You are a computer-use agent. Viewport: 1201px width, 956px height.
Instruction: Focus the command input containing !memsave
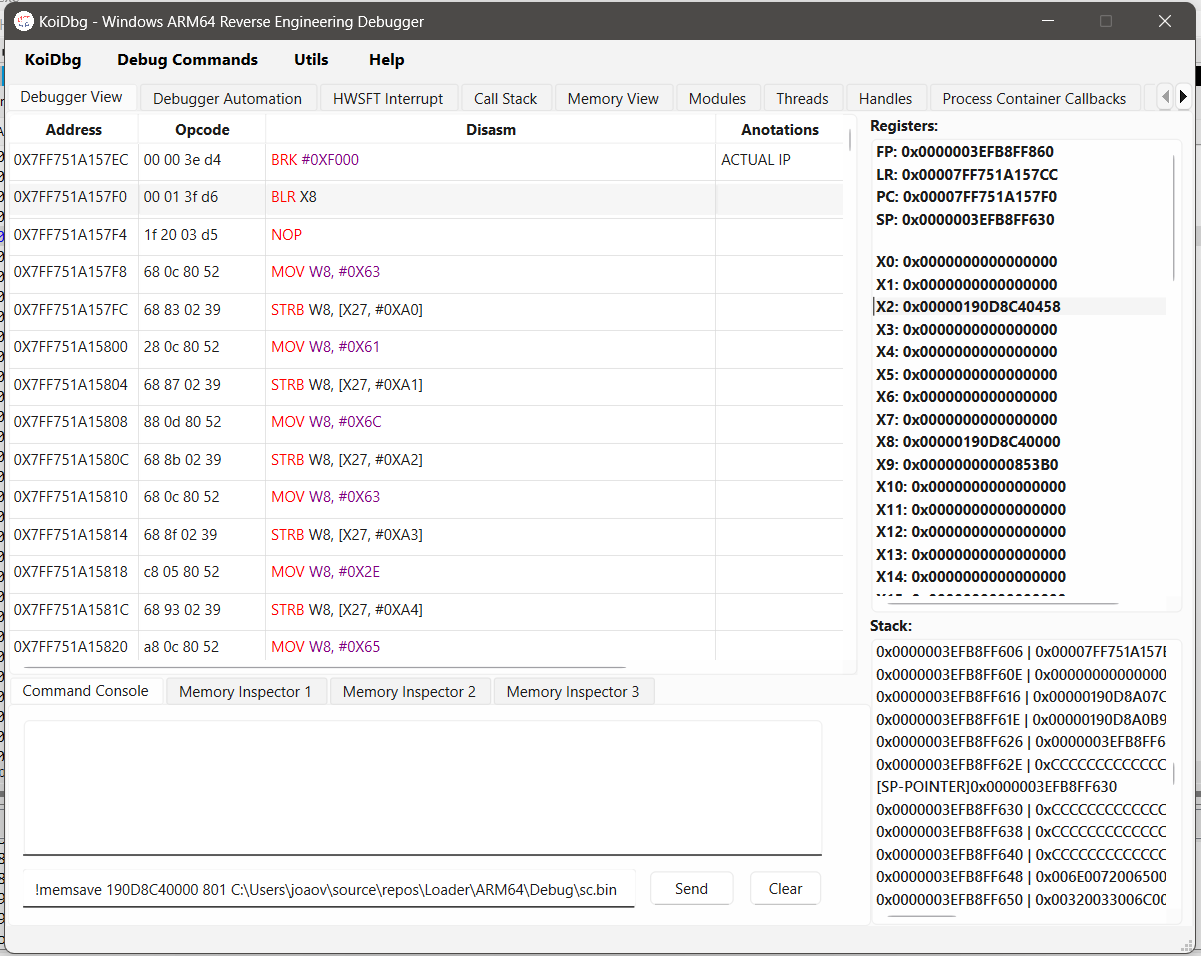[328, 888]
